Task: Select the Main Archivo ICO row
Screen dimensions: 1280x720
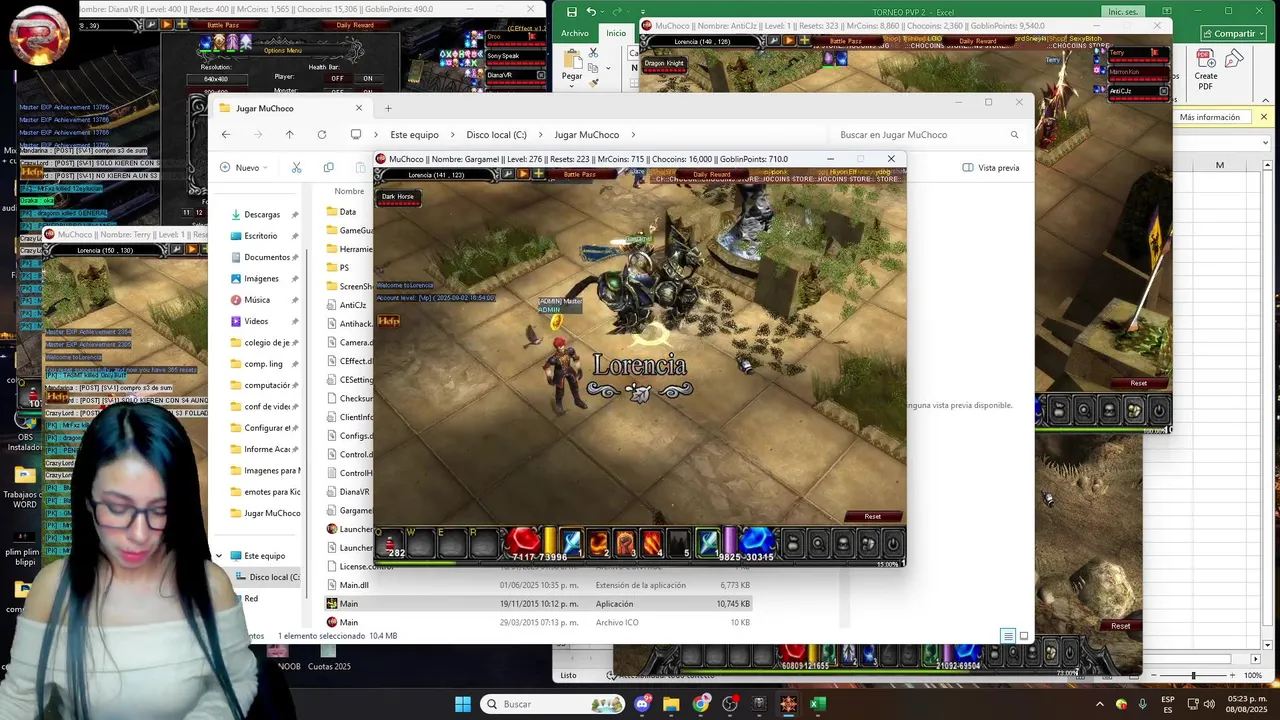Action: [540, 622]
